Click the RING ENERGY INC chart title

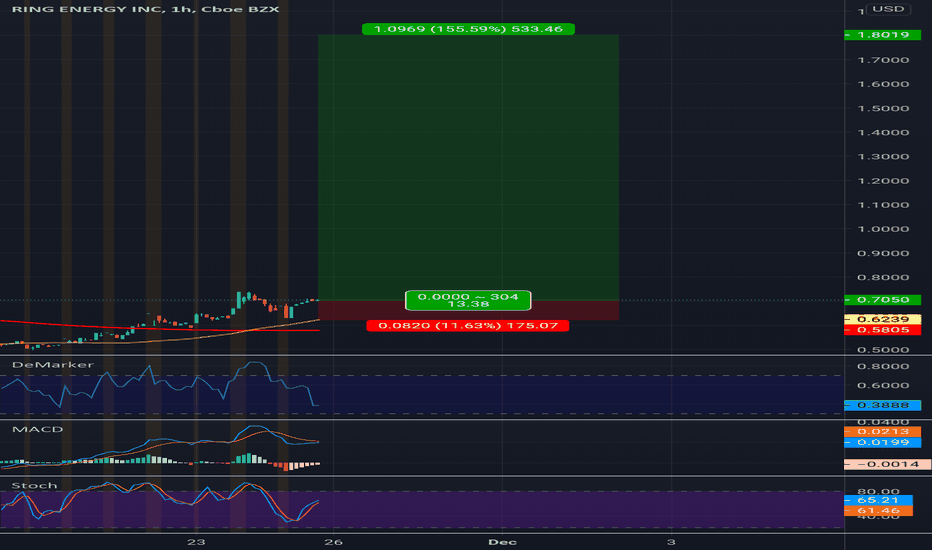[146, 9]
